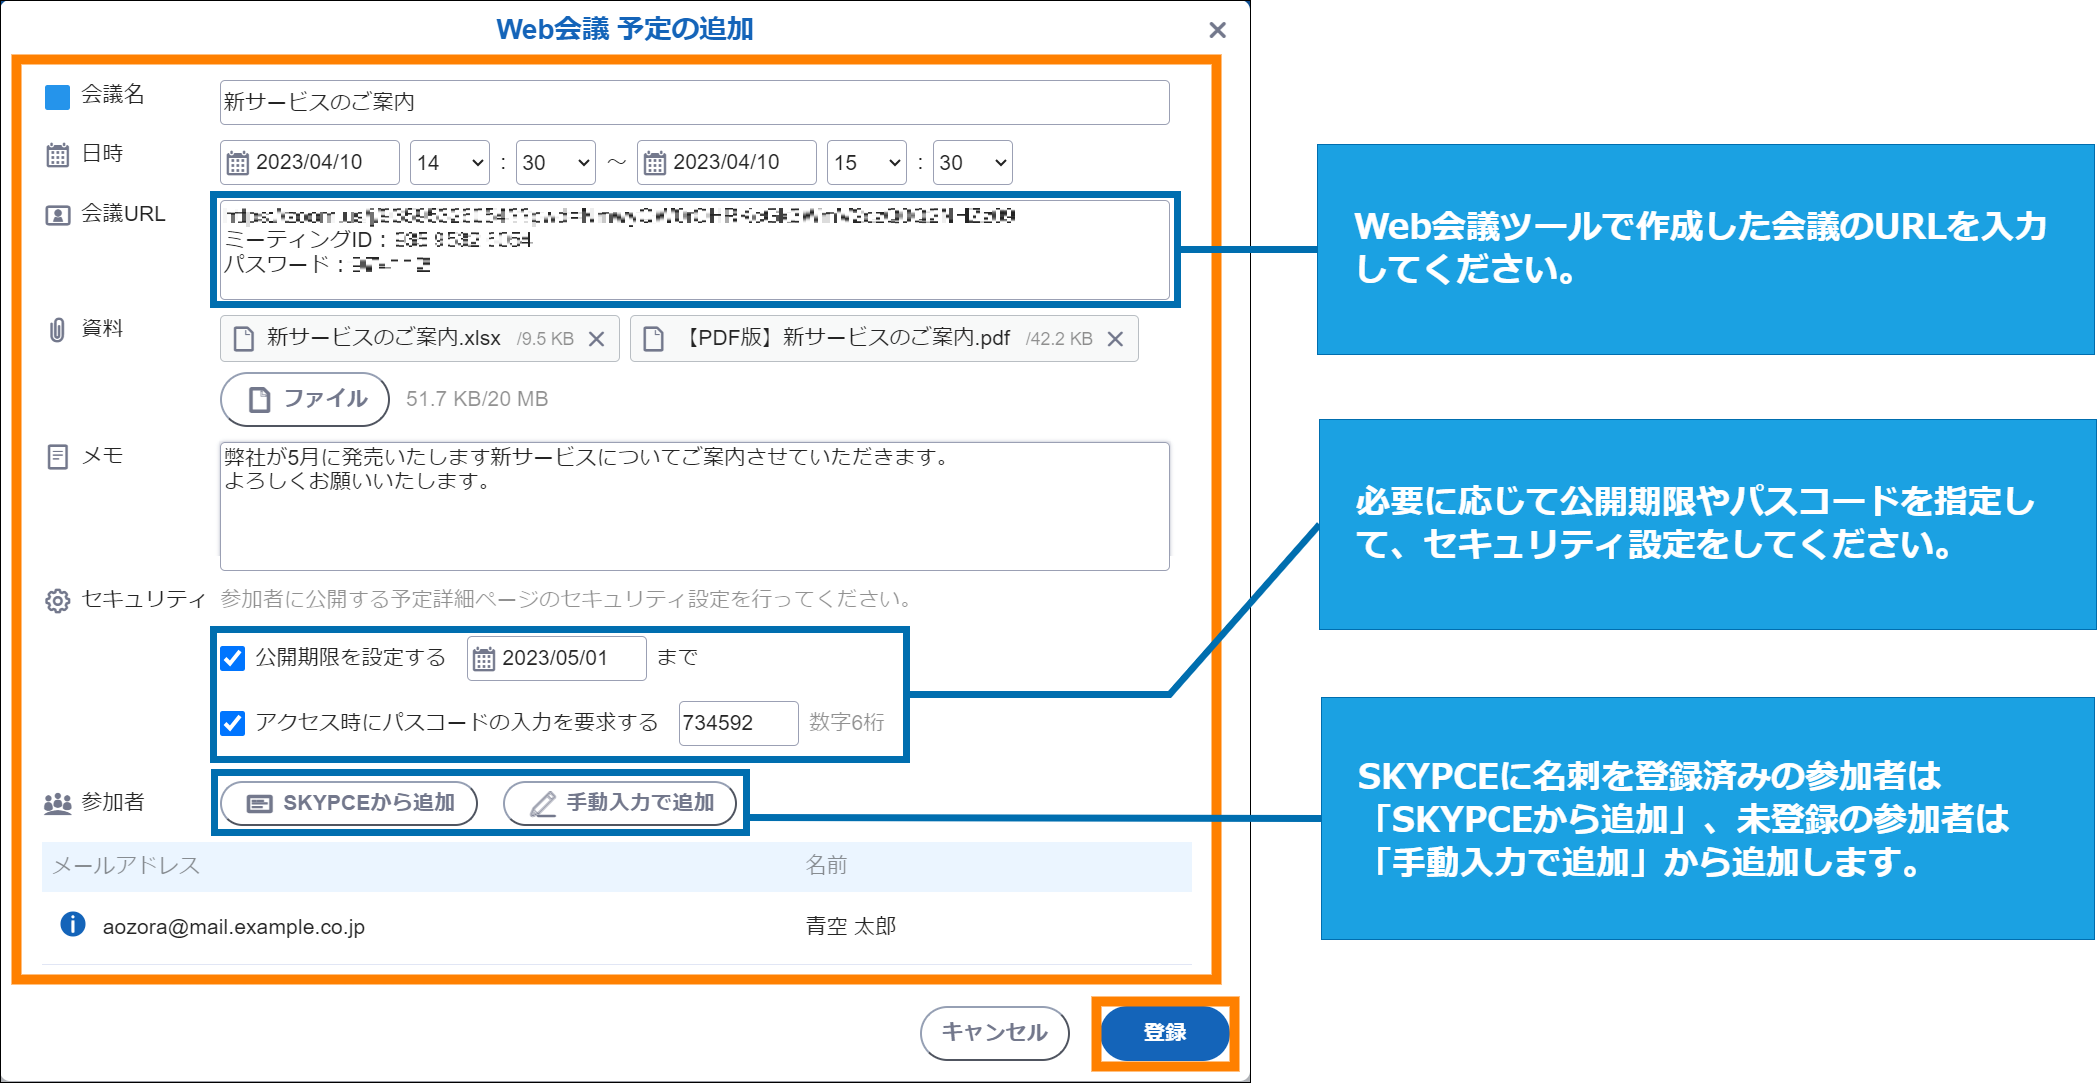Image resolution: width=2097 pixels, height=1083 pixels.
Task: Click the 公開期限 calendar icon
Action: coord(484,659)
